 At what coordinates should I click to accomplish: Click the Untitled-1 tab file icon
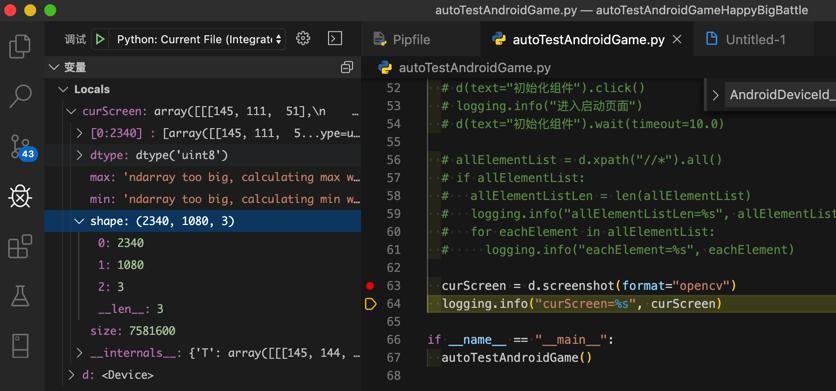[711, 39]
